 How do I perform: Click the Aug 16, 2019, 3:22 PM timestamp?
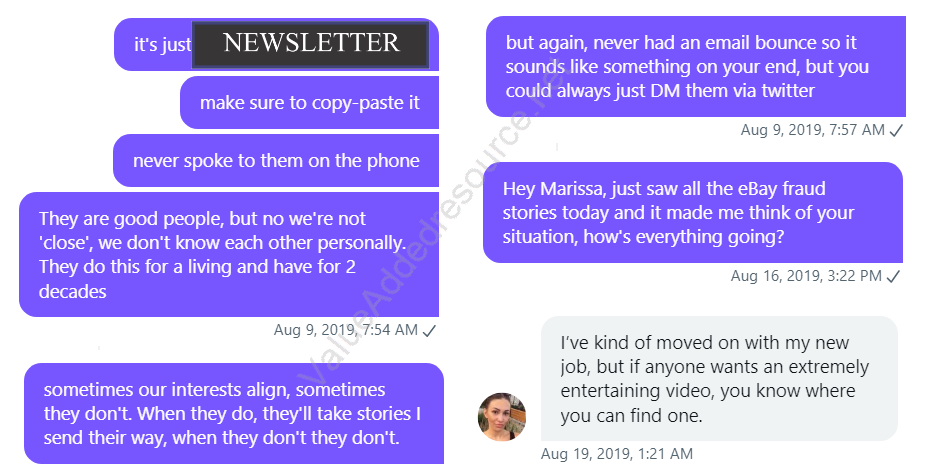(806, 276)
